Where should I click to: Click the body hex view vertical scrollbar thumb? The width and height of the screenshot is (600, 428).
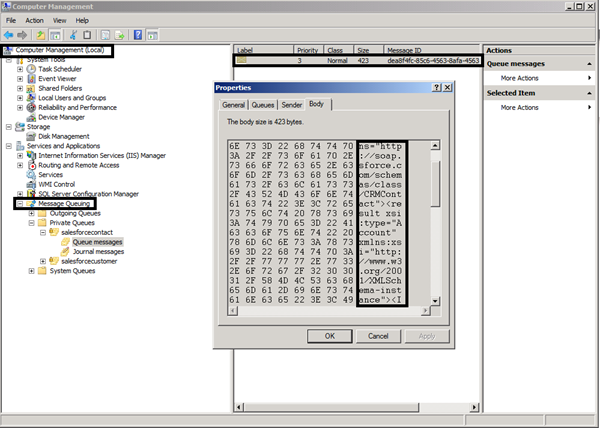coord(435,183)
